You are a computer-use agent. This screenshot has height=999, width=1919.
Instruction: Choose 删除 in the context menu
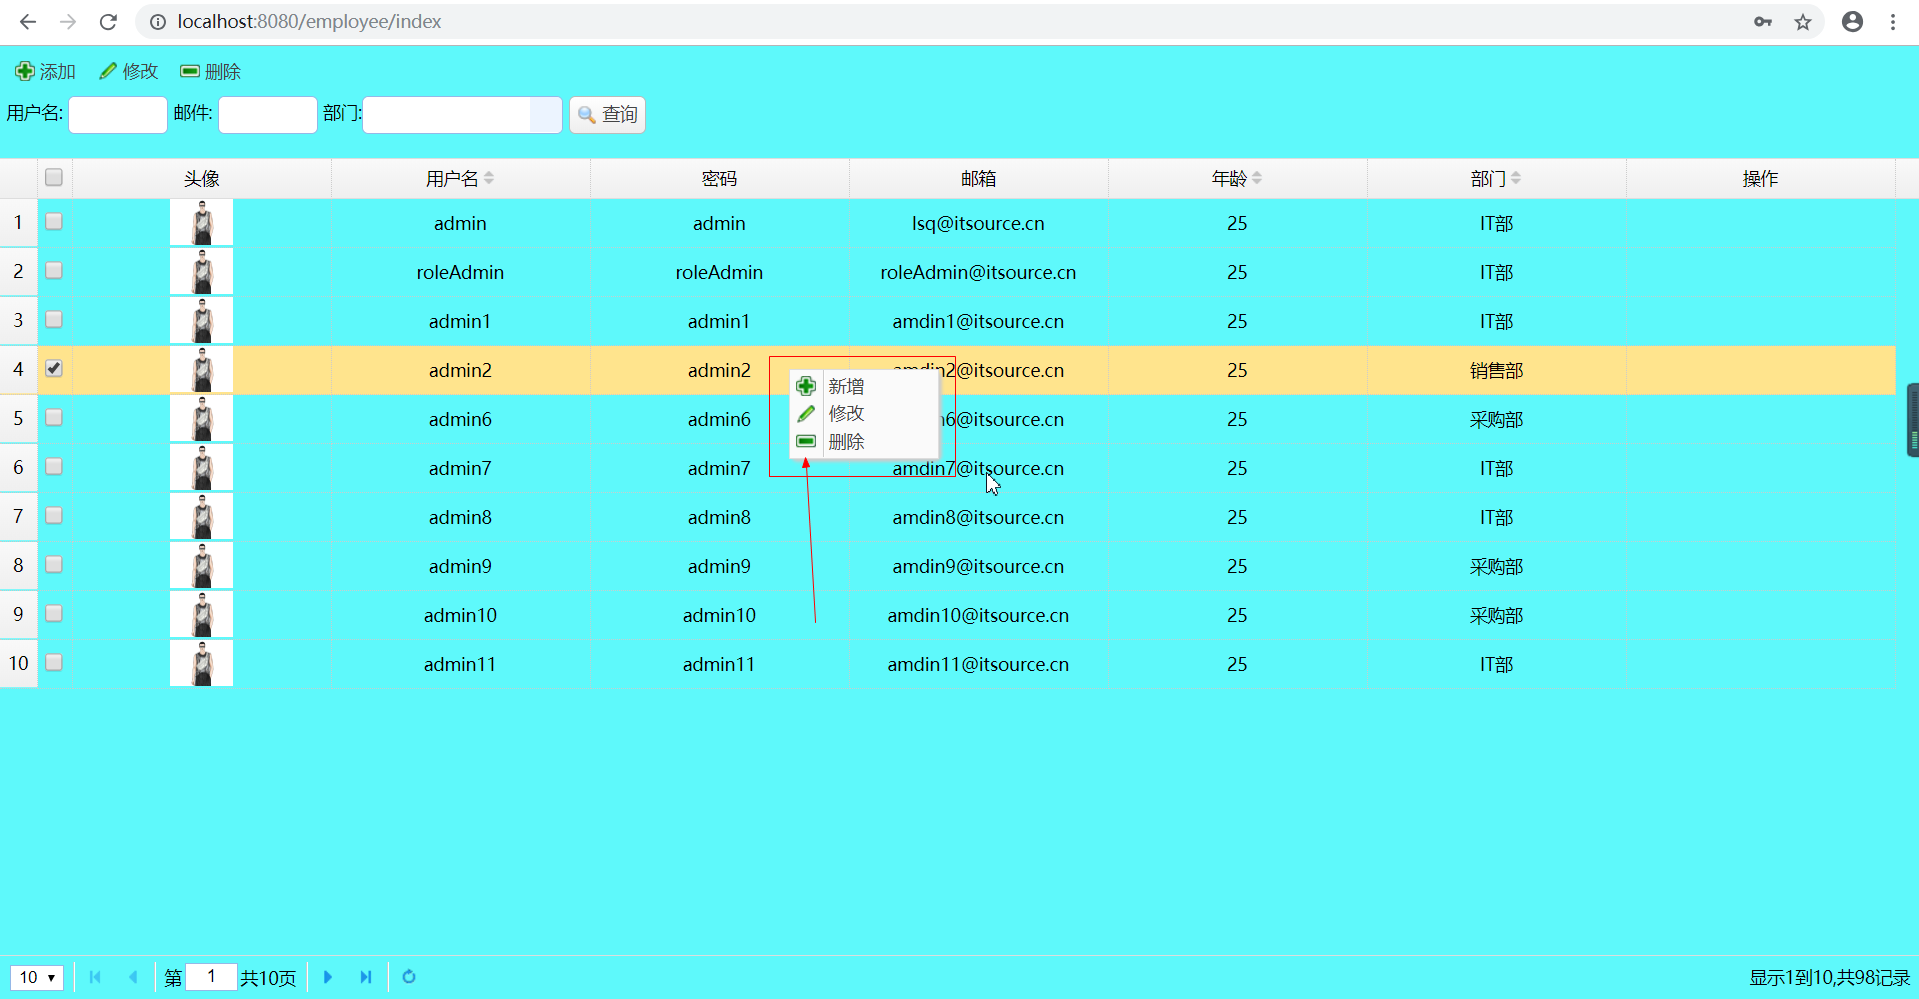(x=845, y=441)
